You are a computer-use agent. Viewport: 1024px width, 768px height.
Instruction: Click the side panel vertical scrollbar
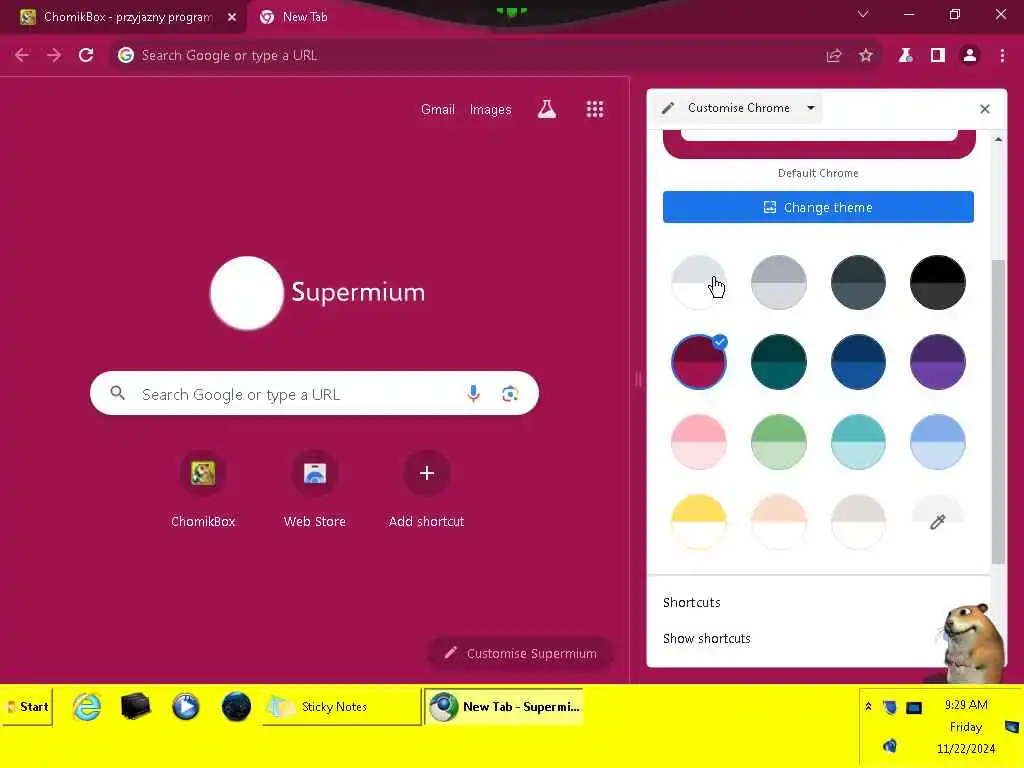tap(998, 411)
